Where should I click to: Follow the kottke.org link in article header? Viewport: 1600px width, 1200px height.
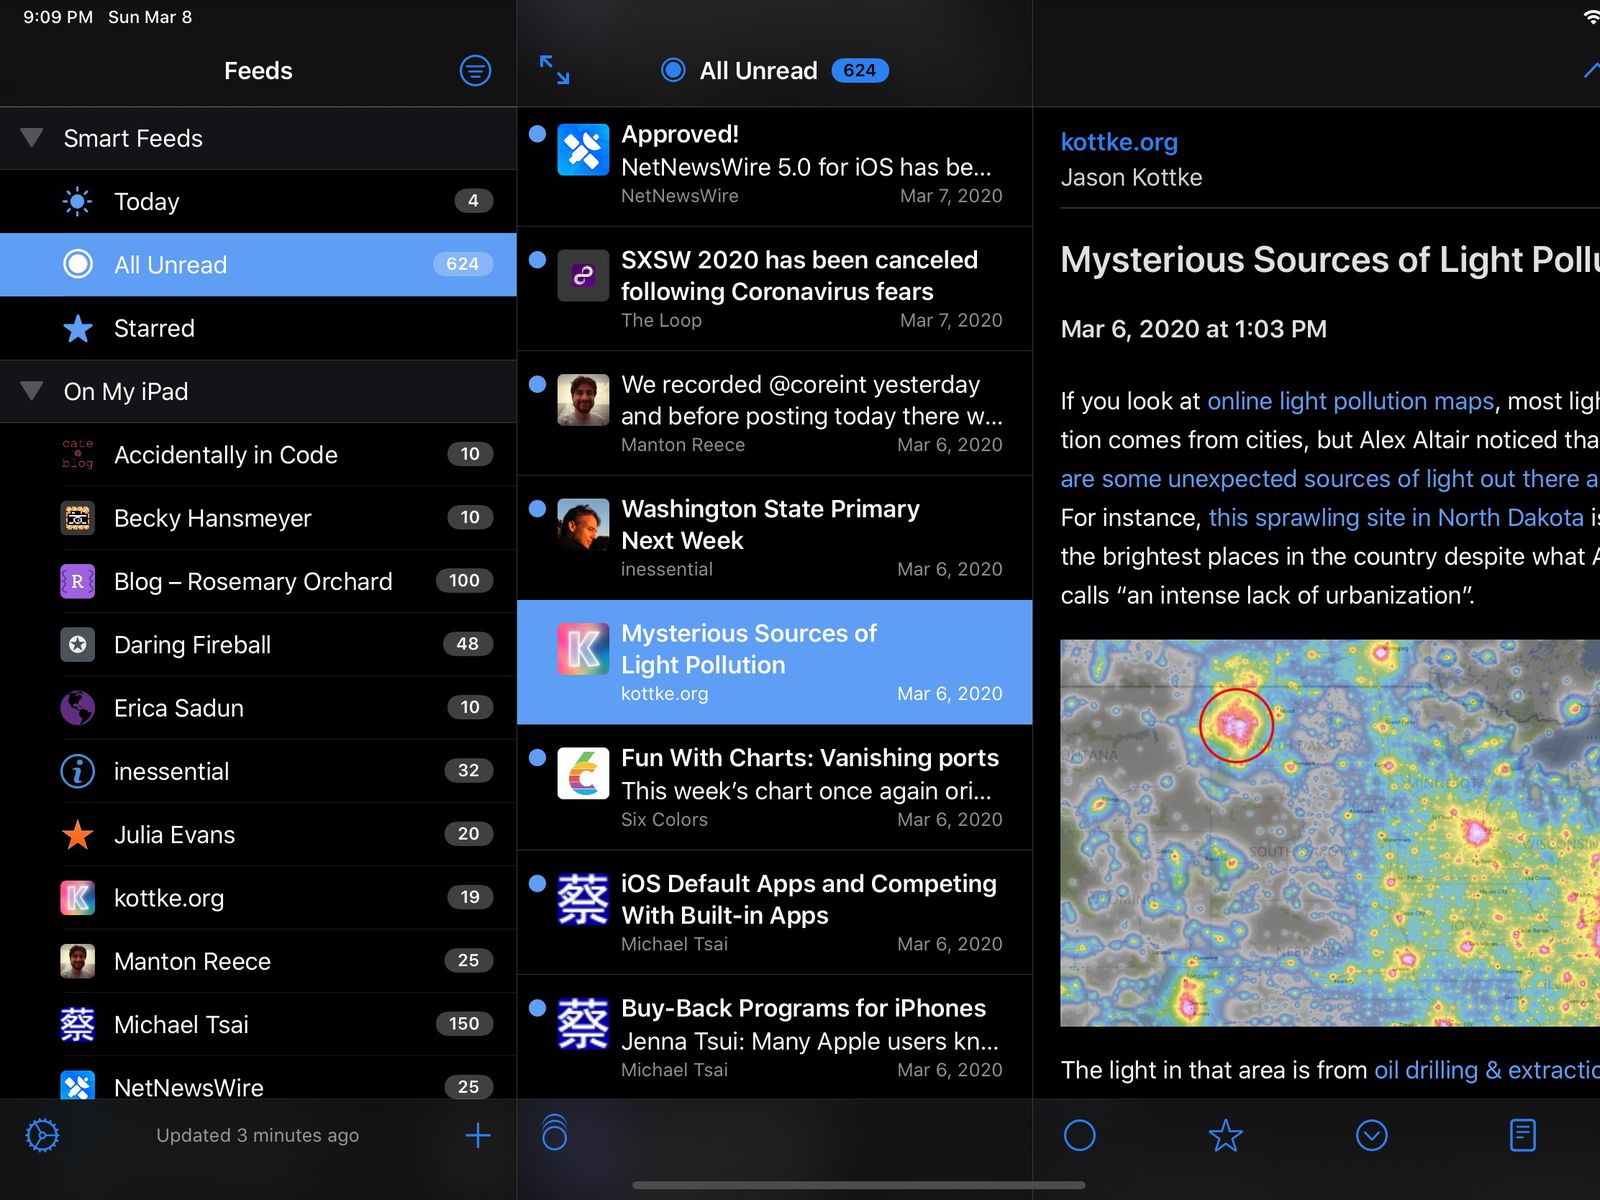(x=1119, y=142)
